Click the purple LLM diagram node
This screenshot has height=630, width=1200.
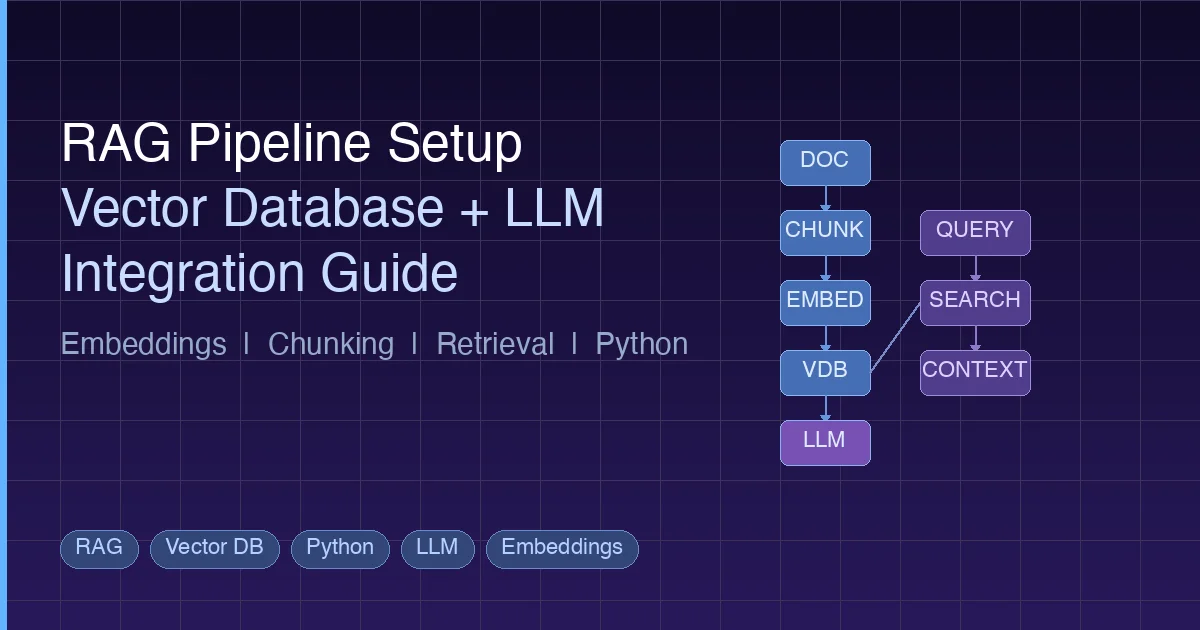pos(825,442)
